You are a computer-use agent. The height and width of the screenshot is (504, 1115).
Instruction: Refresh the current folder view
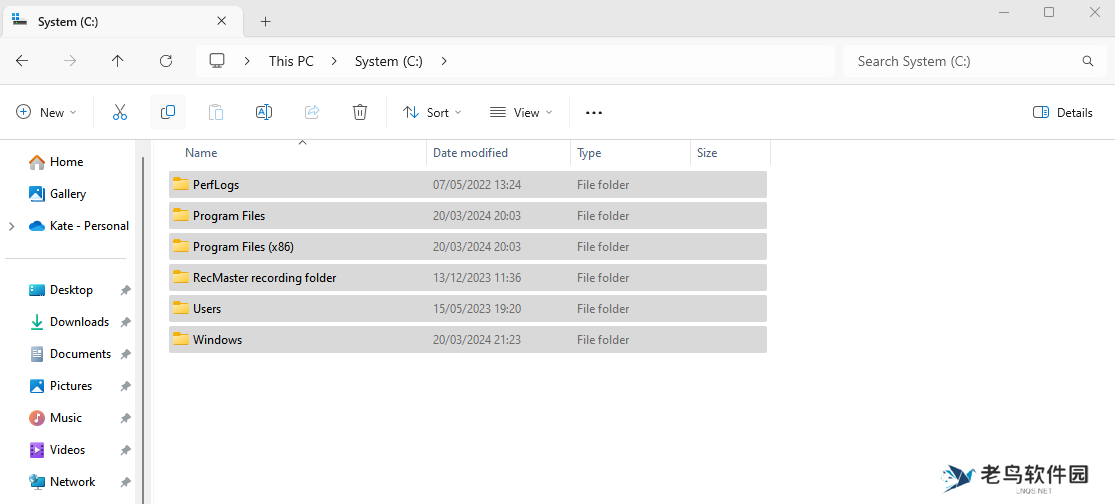tap(166, 61)
